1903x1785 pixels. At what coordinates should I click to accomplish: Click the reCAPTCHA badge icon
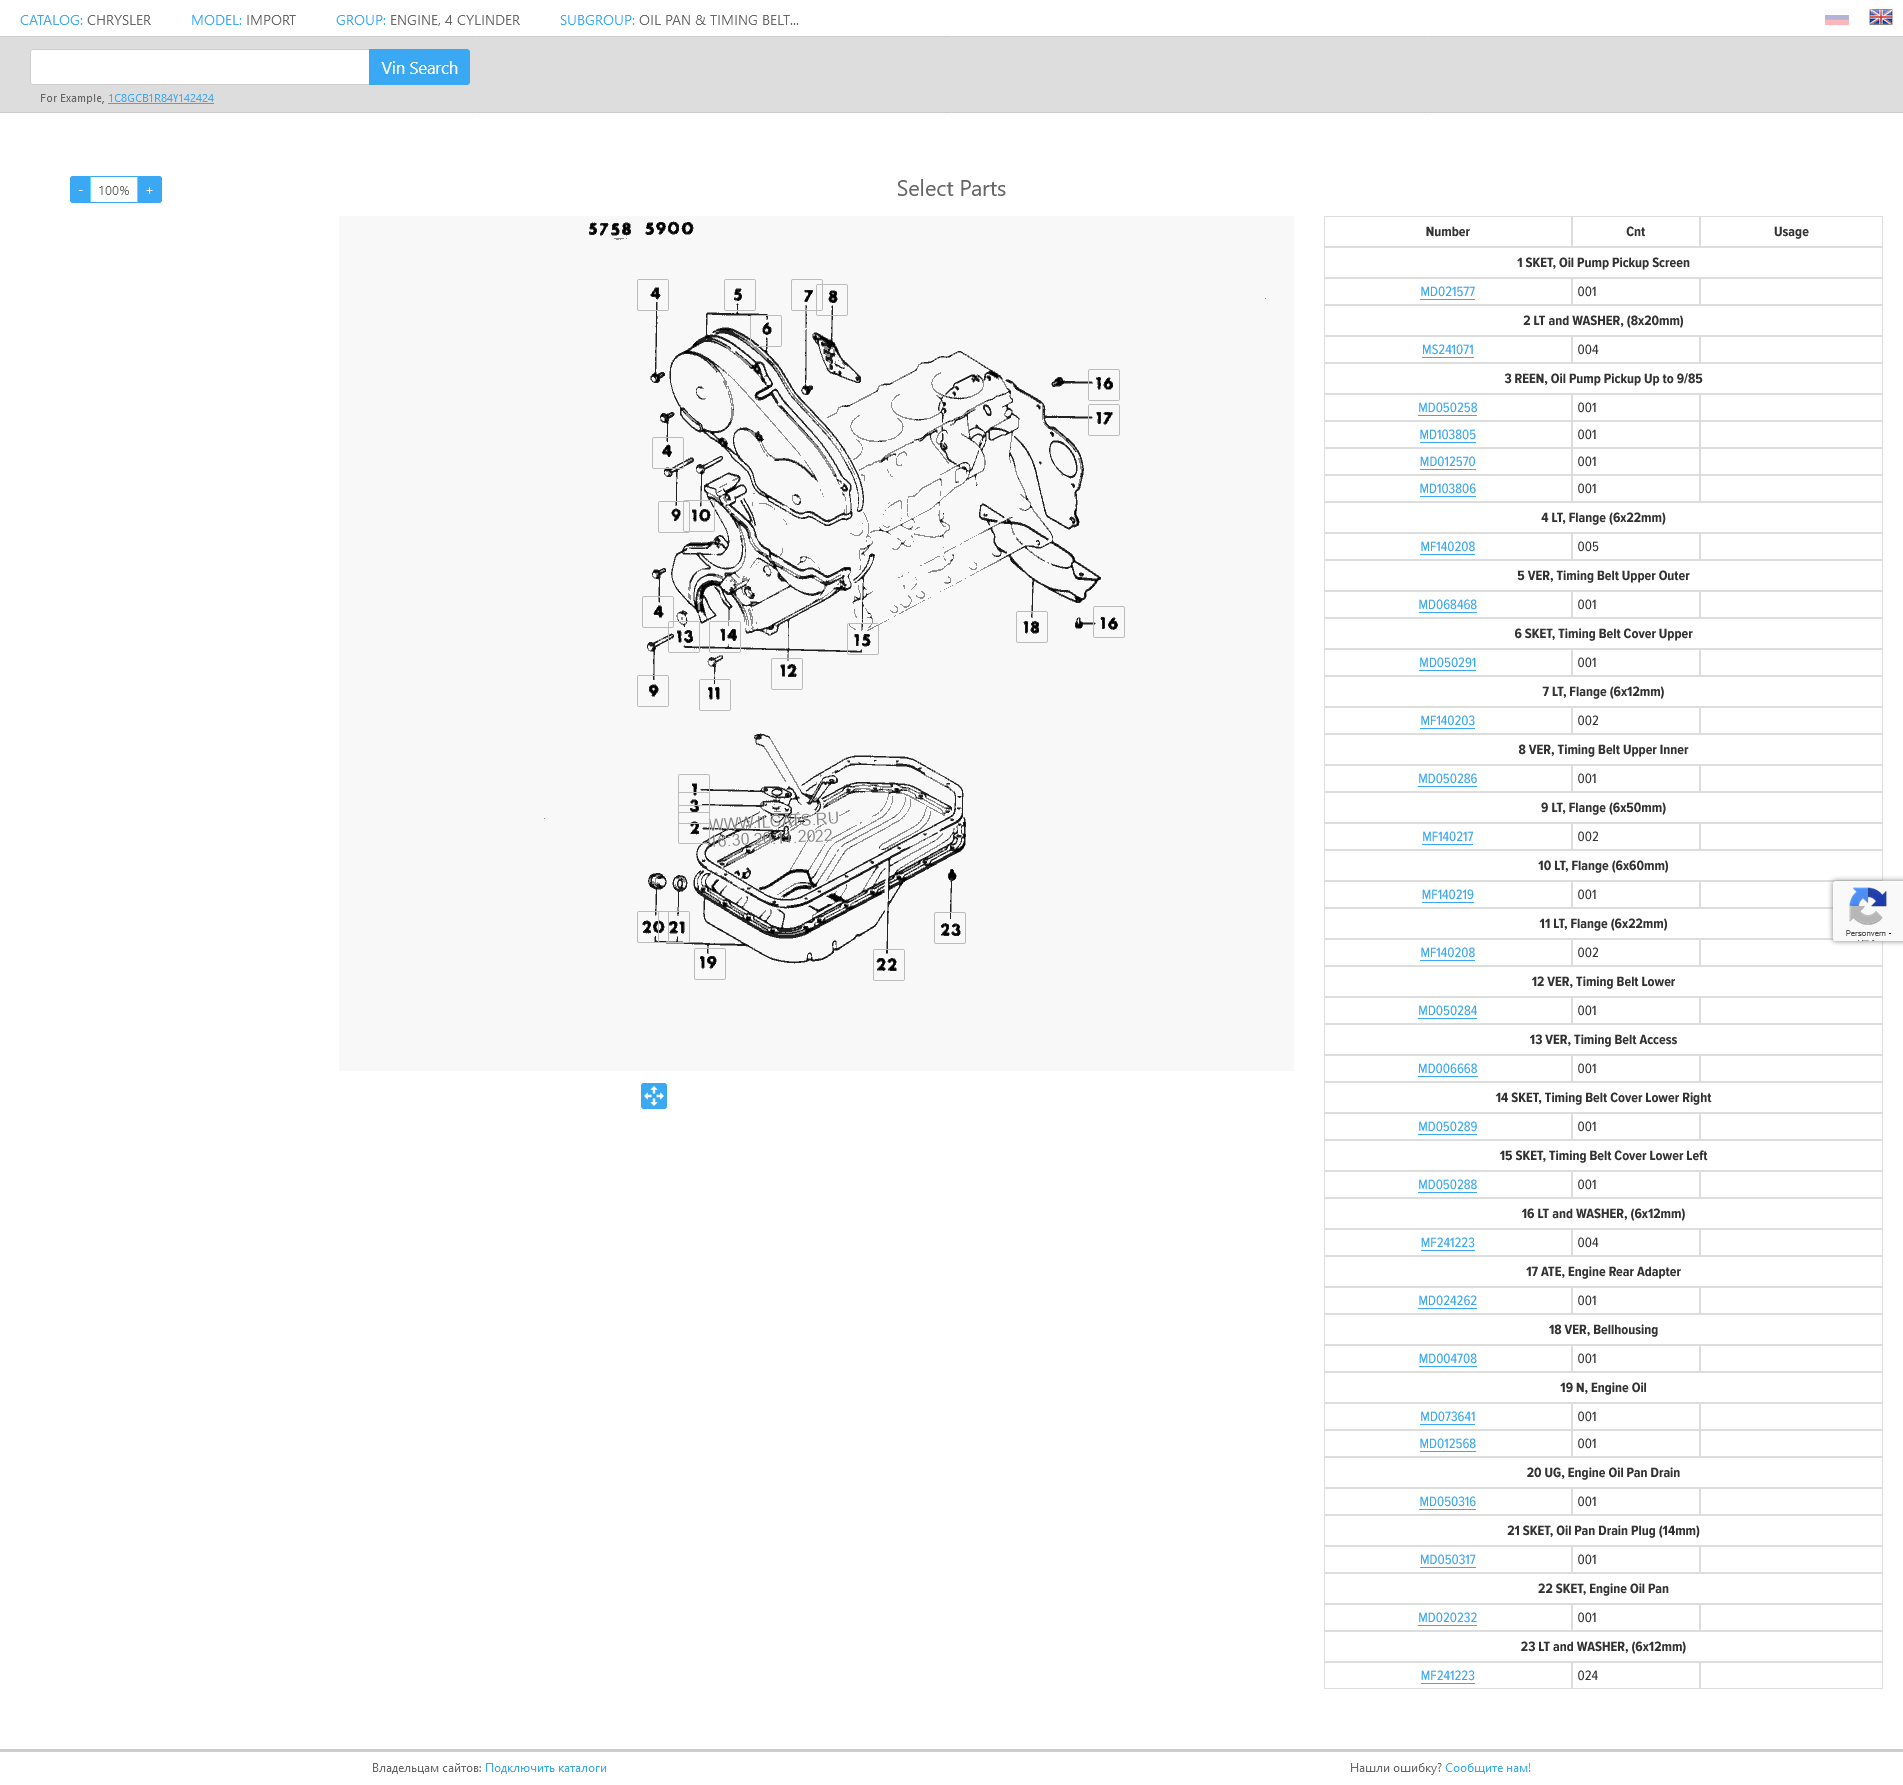click(1866, 909)
